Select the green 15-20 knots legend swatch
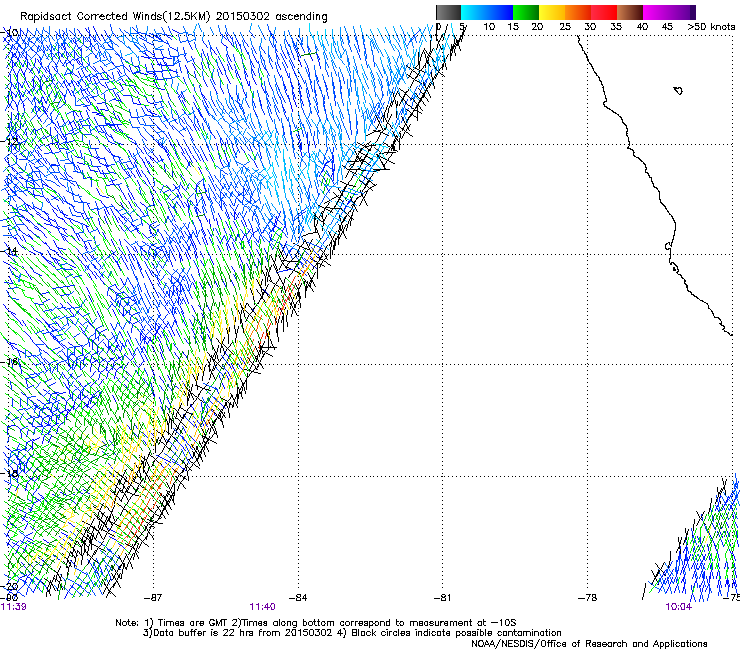 pos(526,12)
